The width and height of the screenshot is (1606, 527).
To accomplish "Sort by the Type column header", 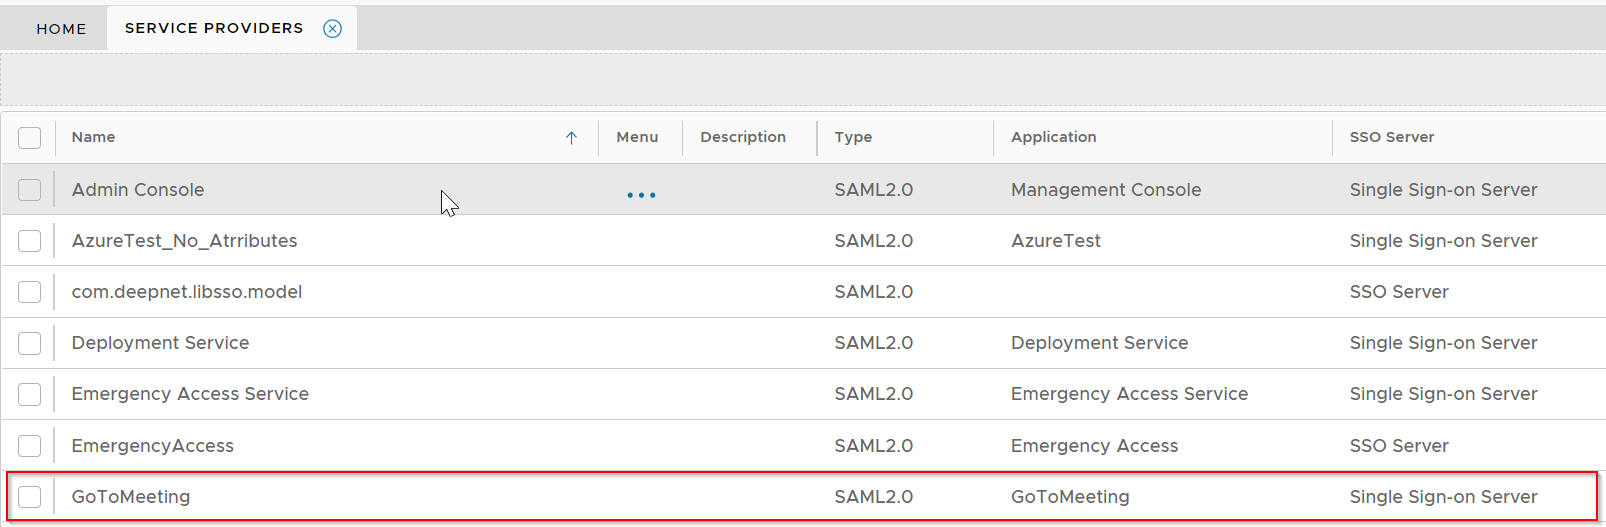I will coord(853,137).
